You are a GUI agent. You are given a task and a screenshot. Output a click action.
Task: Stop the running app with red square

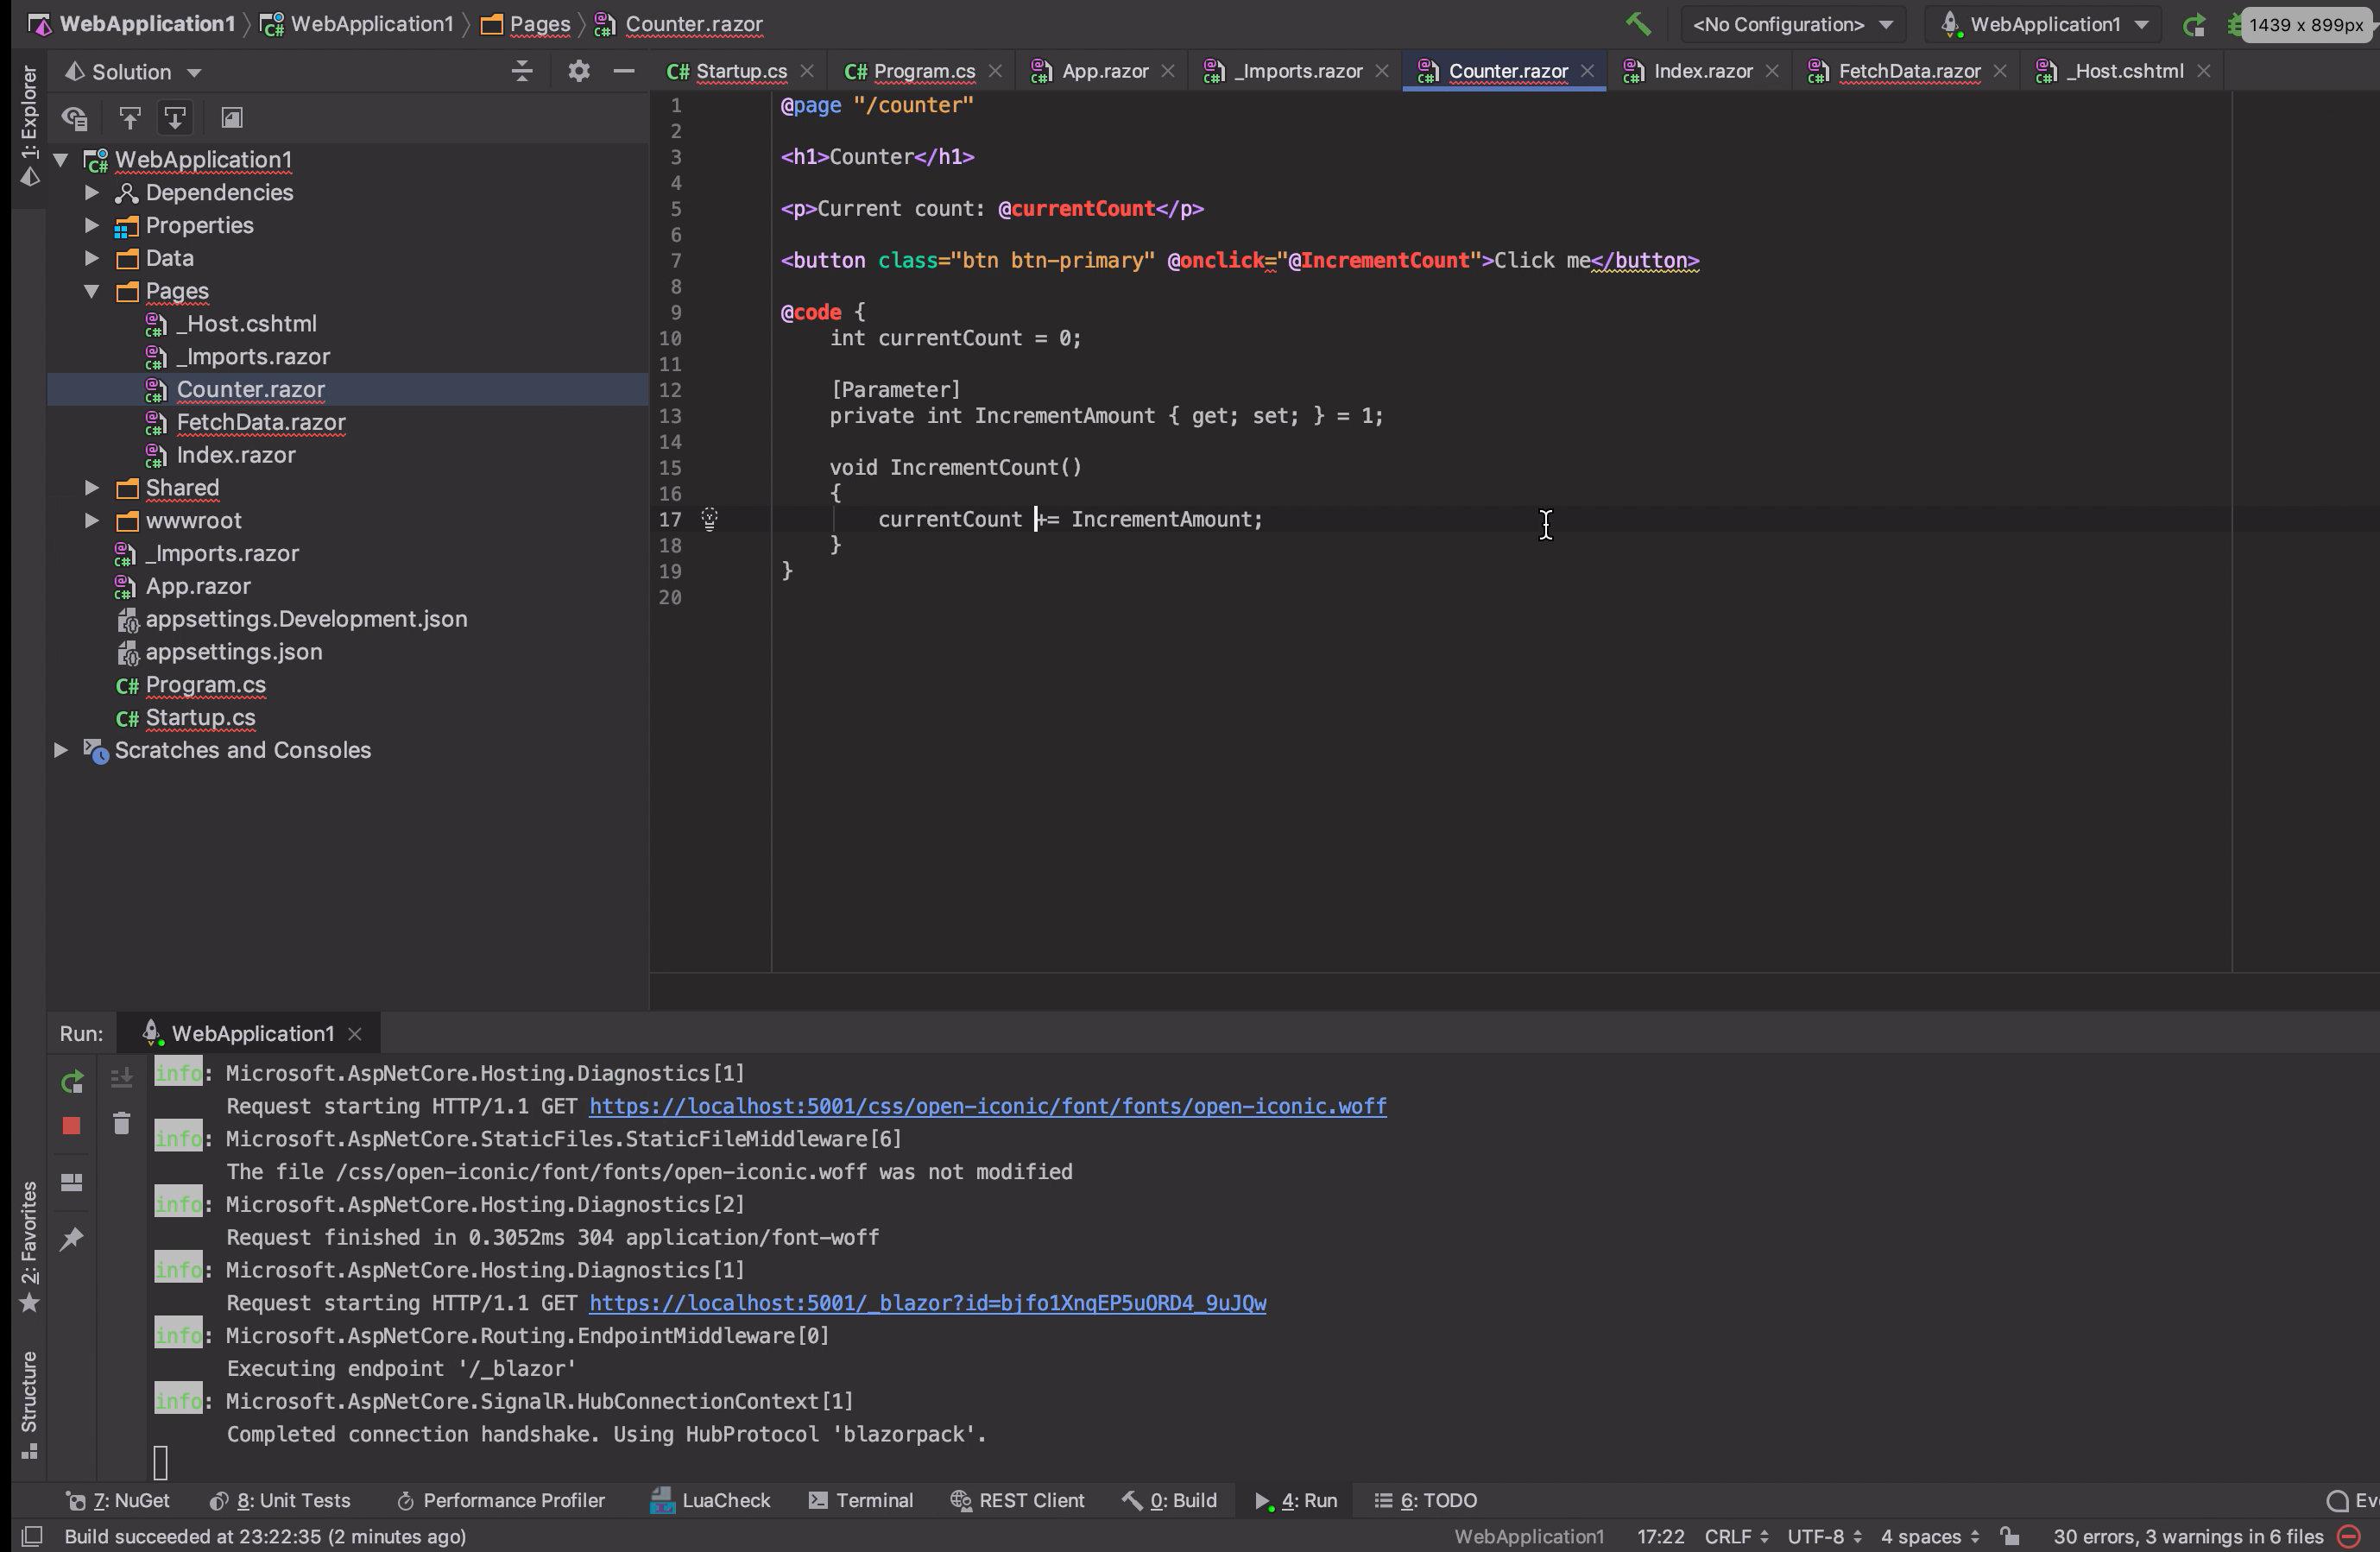pyautogui.click(x=71, y=1126)
